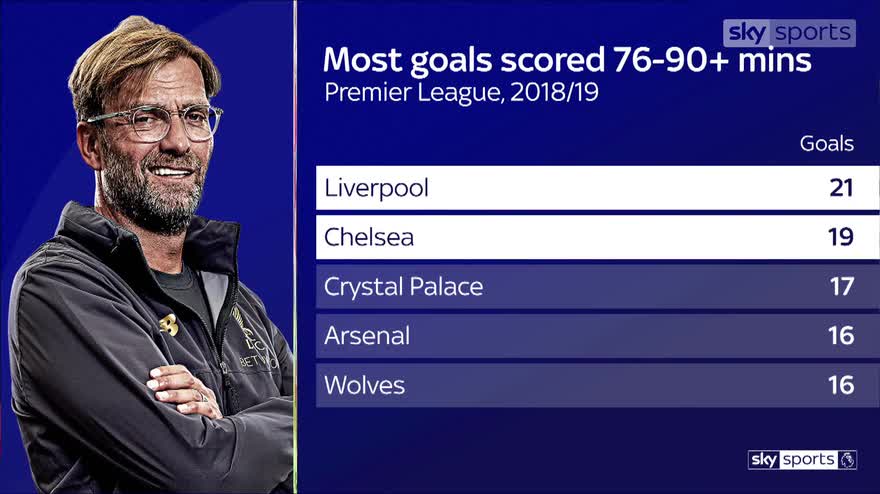Click Liverpool's goal count of 21
Image resolution: width=880 pixels, height=494 pixels.
click(840, 188)
